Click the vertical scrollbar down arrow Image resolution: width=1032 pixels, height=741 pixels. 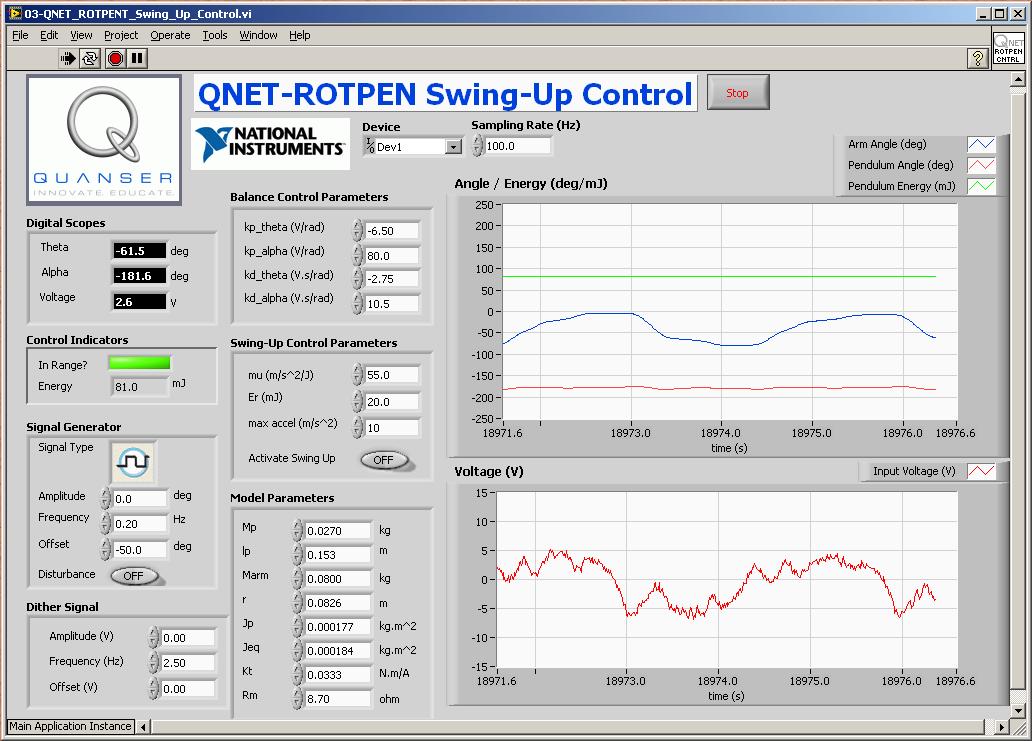coord(1018,711)
